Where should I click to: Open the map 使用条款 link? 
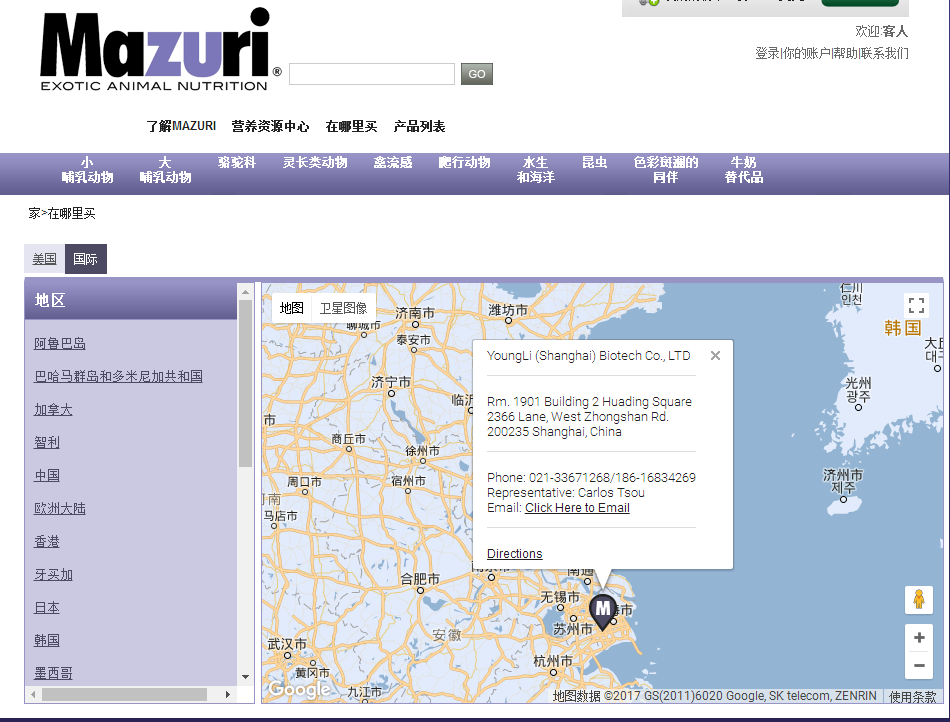pyautogui.click(x=912, y=697)
